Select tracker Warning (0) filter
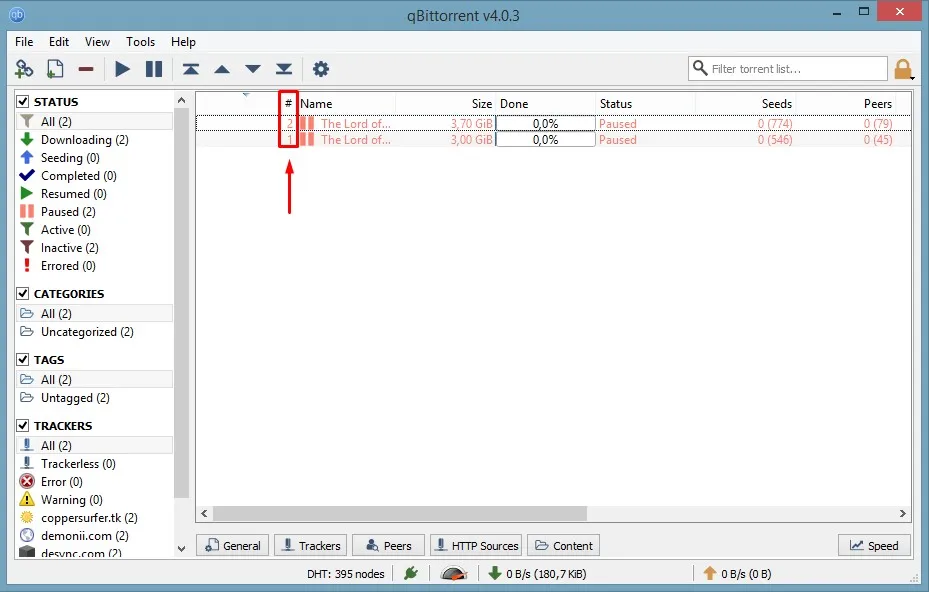929x592 pixels. pos(71,500)
